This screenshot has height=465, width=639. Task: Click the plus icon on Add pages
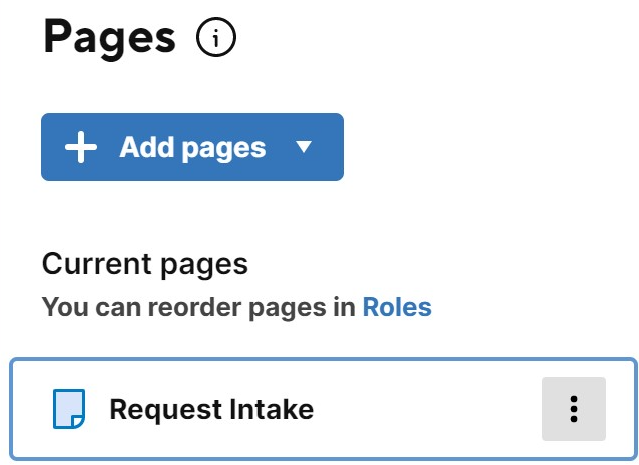pos(81,147)
